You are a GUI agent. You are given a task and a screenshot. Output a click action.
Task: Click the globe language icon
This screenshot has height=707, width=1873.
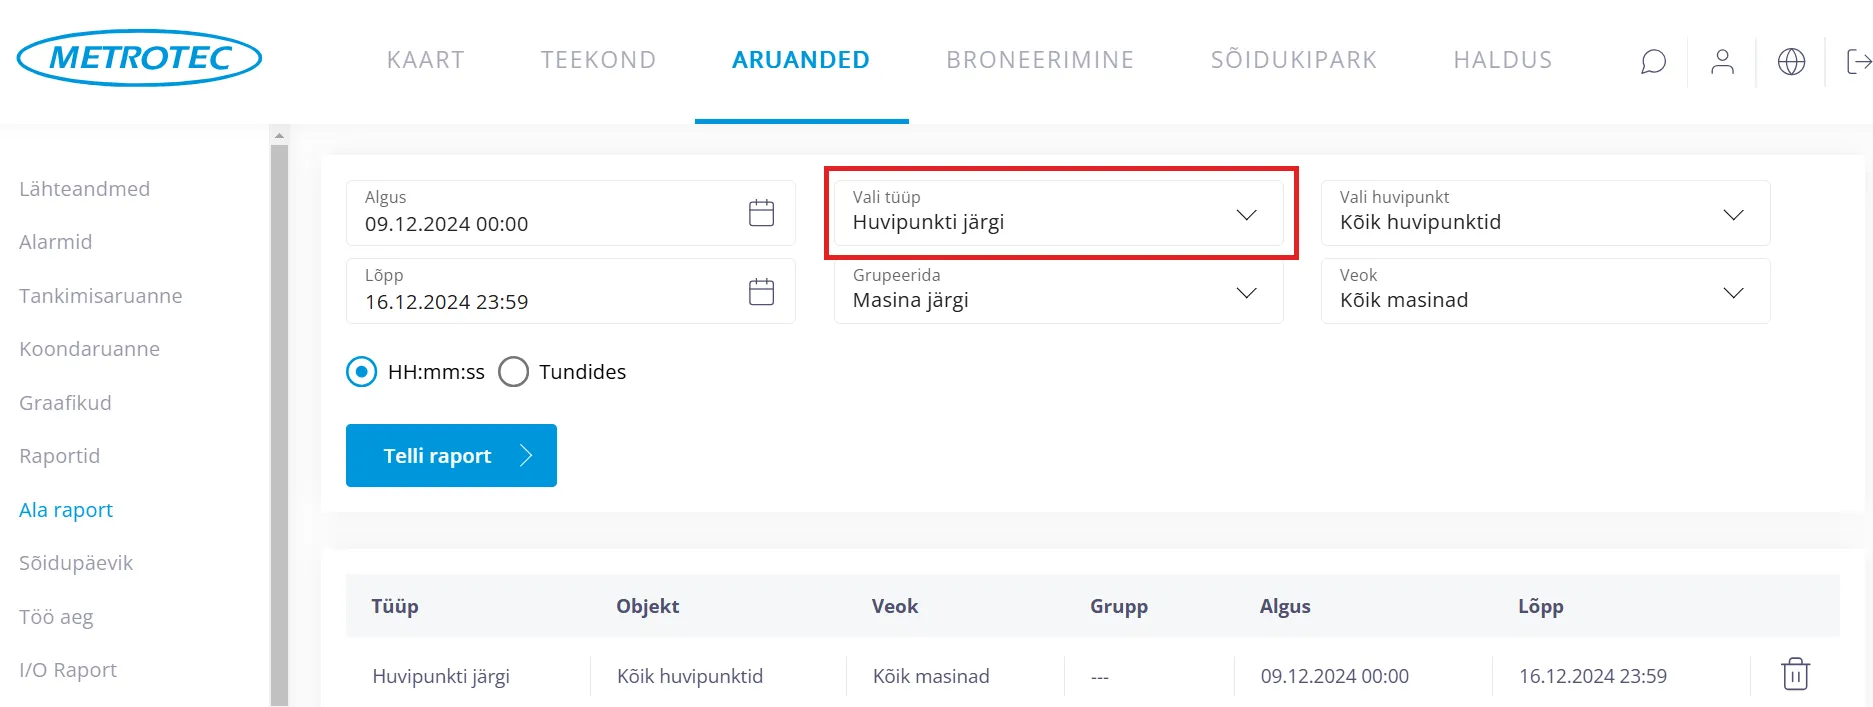[1791, 62]
